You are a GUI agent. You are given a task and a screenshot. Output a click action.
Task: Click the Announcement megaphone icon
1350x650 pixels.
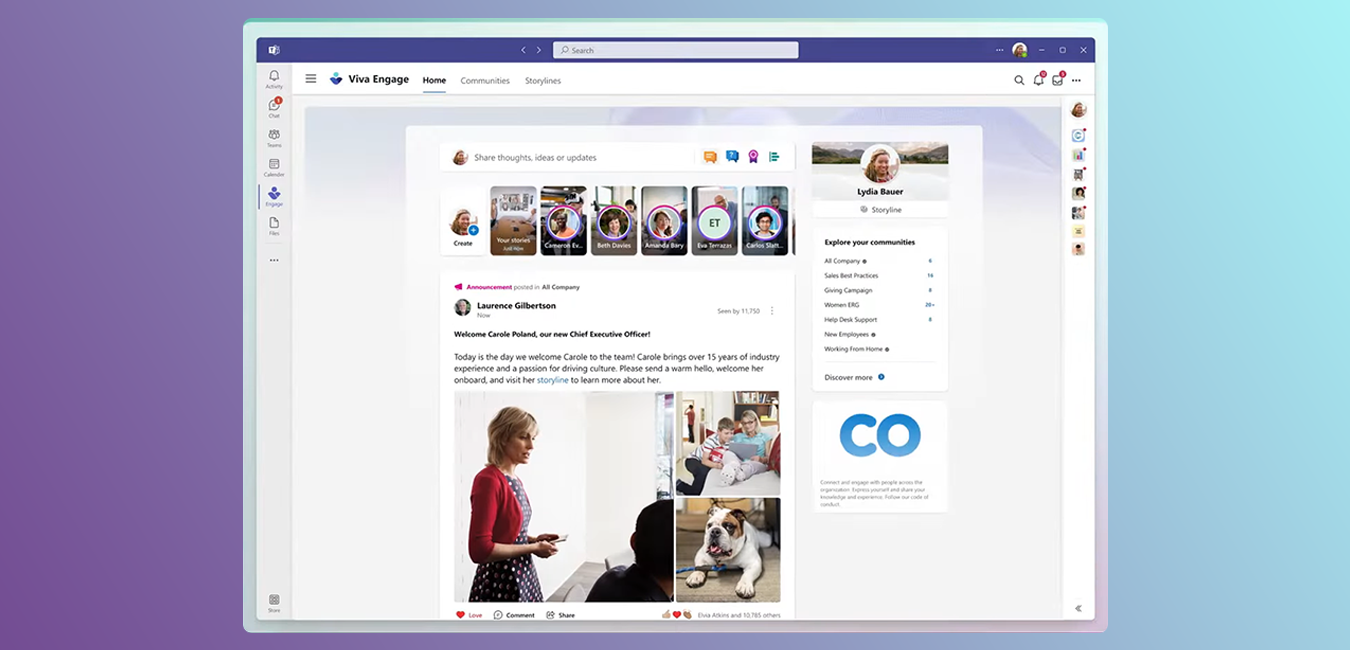click(x=459, y=287)
